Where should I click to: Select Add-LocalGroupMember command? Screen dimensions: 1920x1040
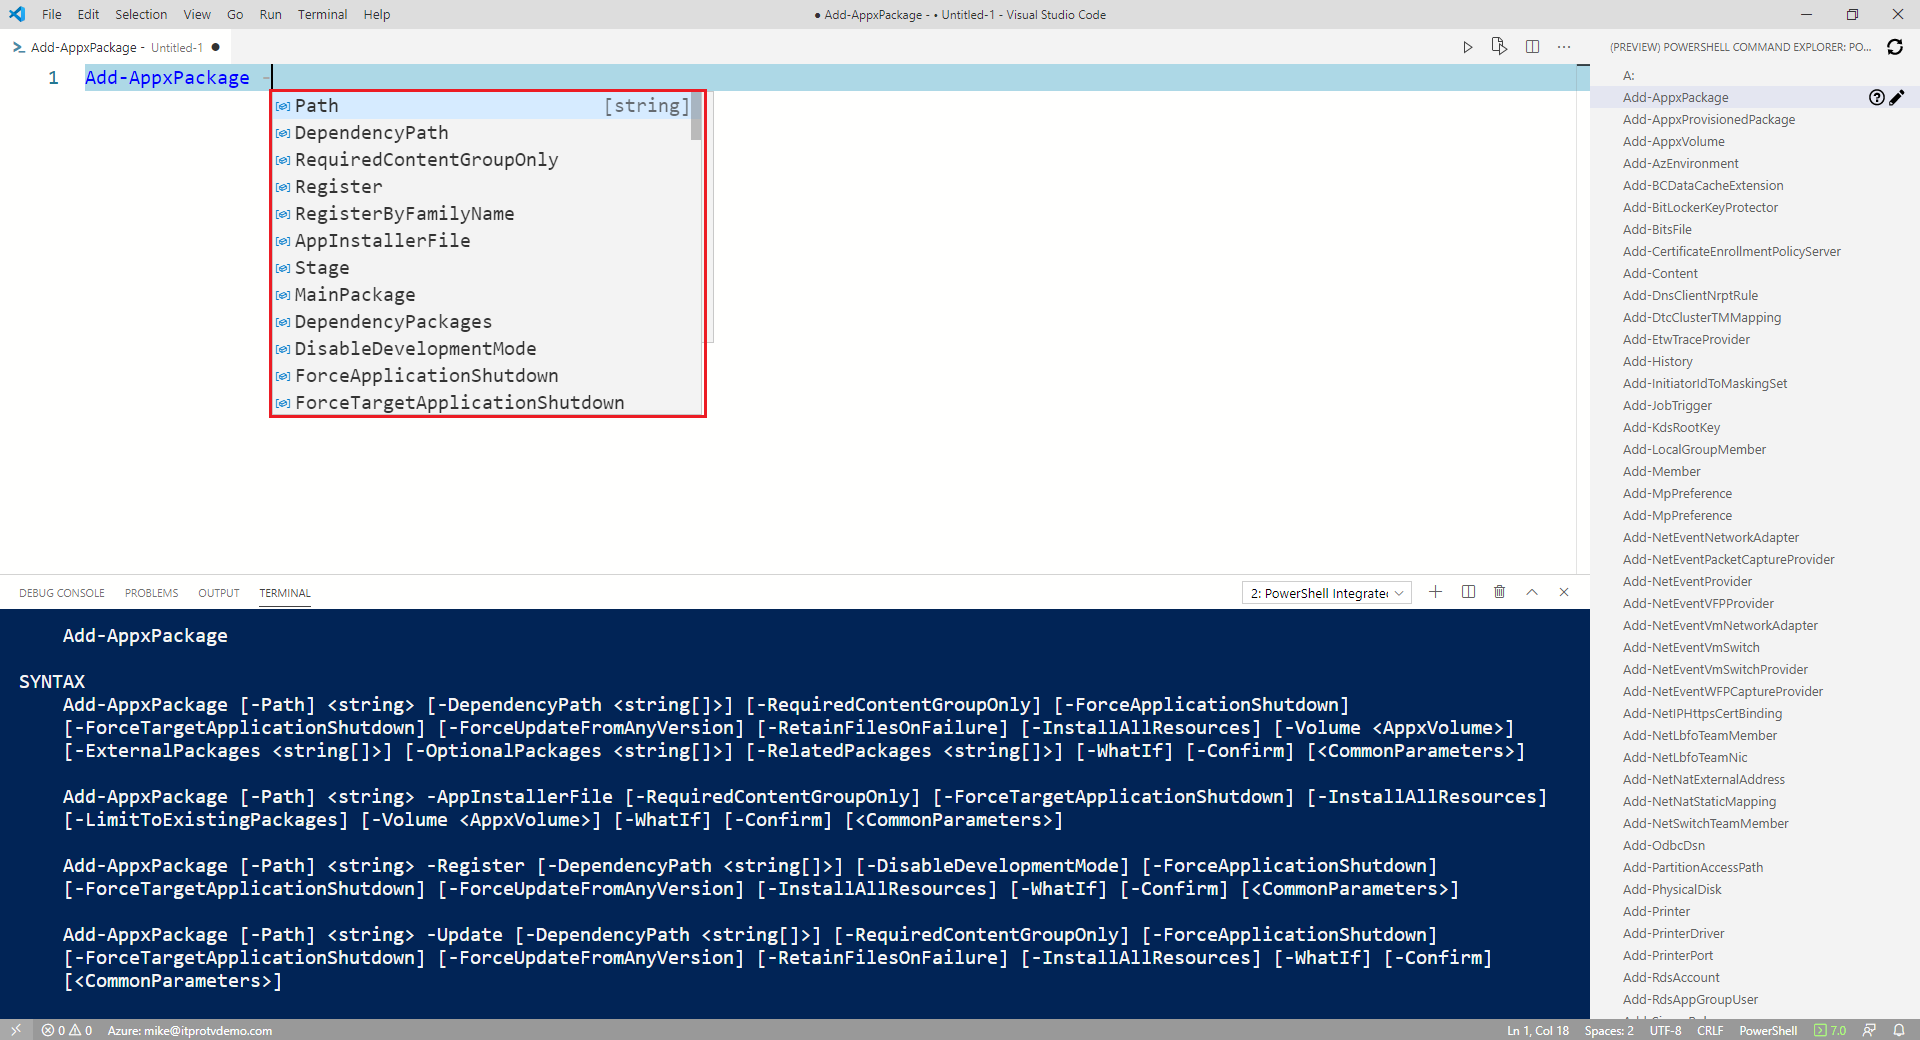click(x=1694, y=450)
